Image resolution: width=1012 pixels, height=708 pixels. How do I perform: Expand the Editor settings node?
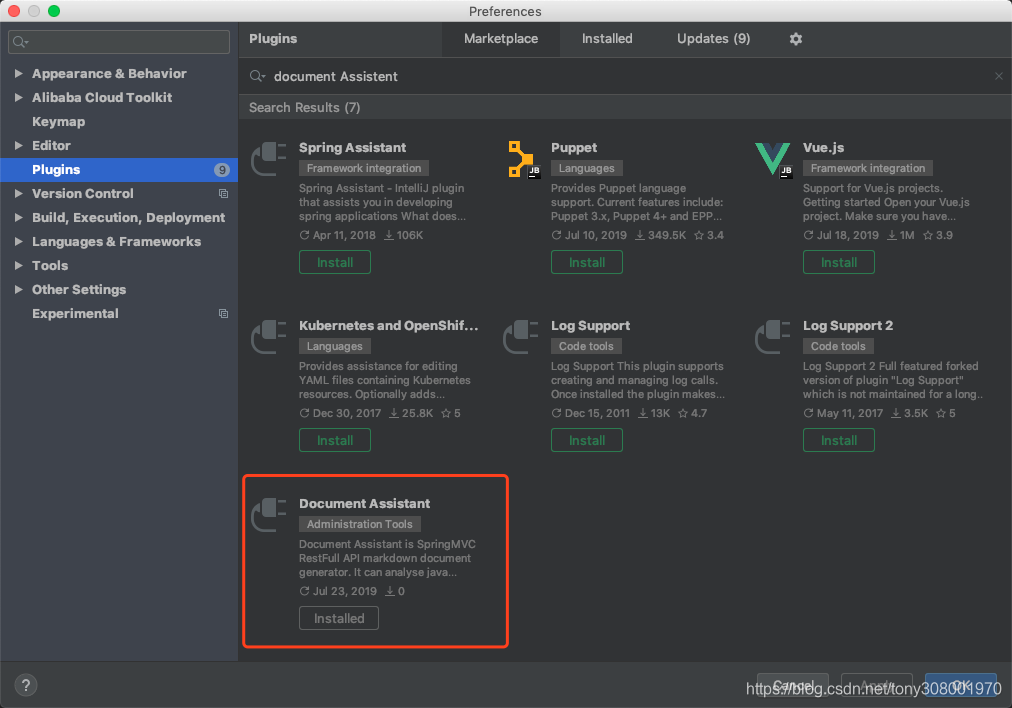[19, 145]
